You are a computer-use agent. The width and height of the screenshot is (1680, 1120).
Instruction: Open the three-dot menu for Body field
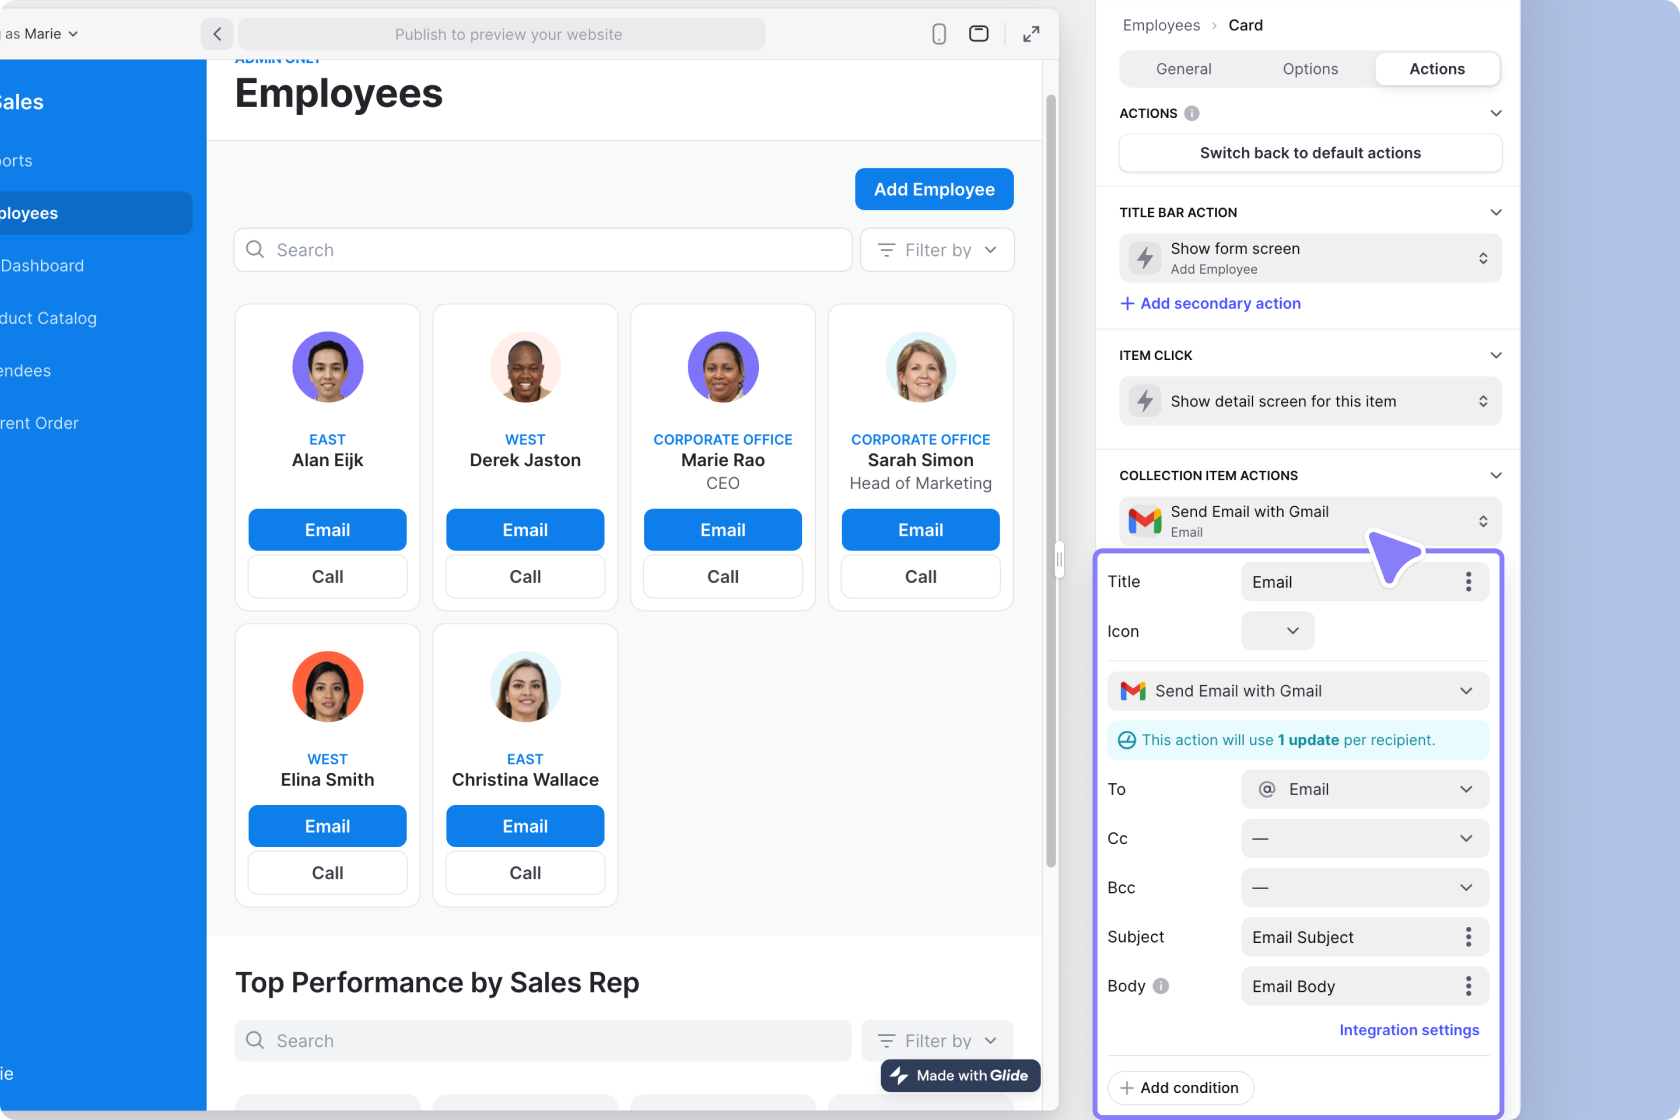1468,986
